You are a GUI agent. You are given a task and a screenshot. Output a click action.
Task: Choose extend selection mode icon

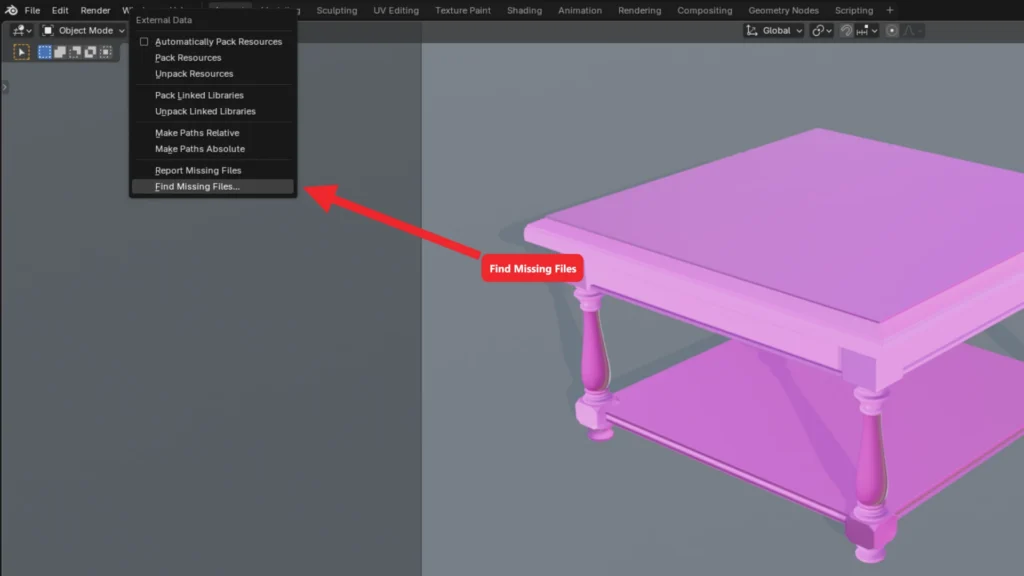[60, 52]
